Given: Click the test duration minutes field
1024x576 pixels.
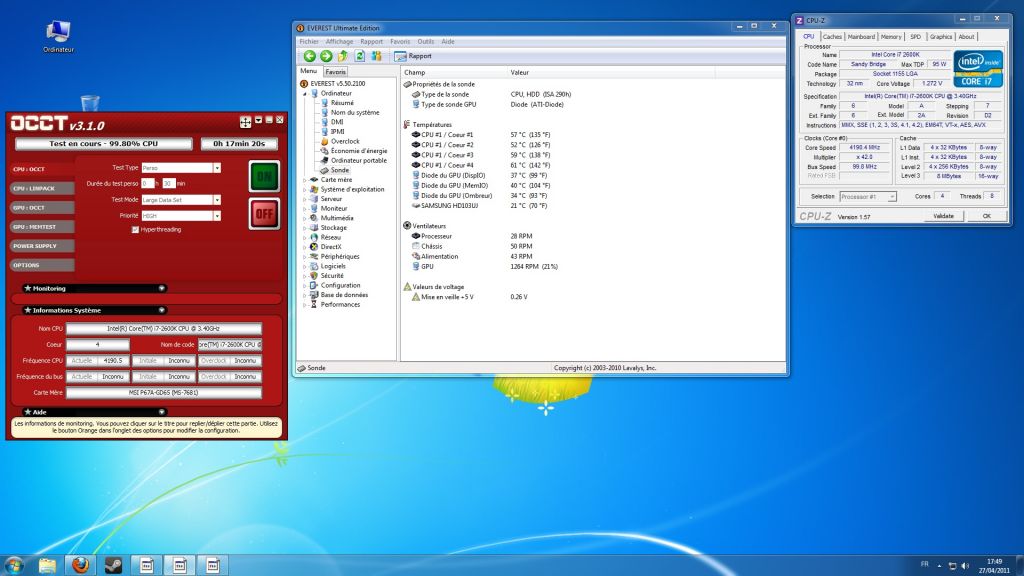Looking at the screenshot, I should (168, 184).
